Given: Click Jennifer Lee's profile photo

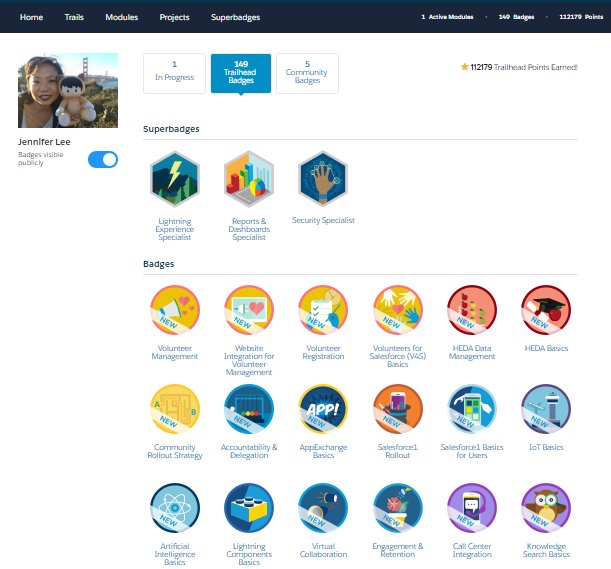Looking at the screenshot, I should (68, 90).
